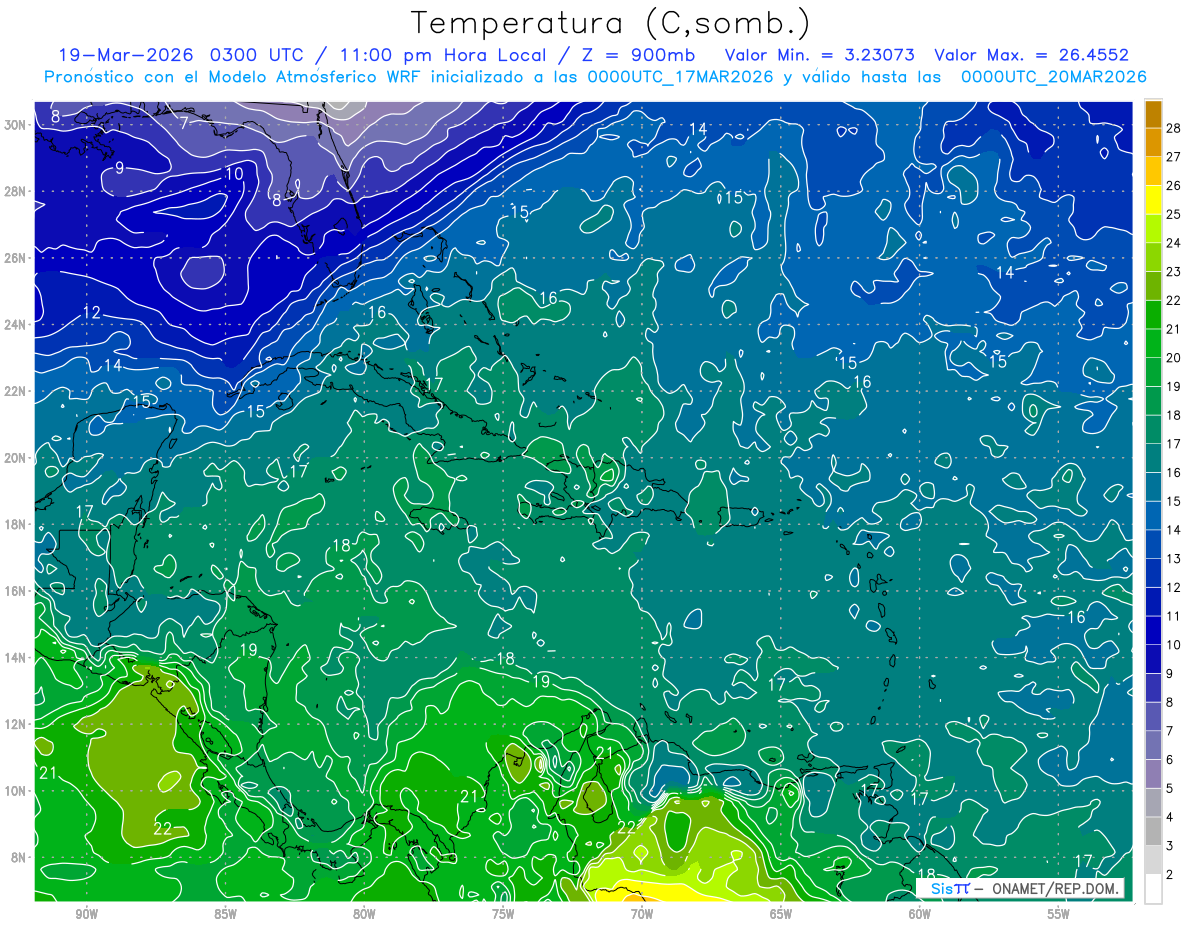Click the 75W longitude axis label
1200x927 pixels.
click(503, 914)
